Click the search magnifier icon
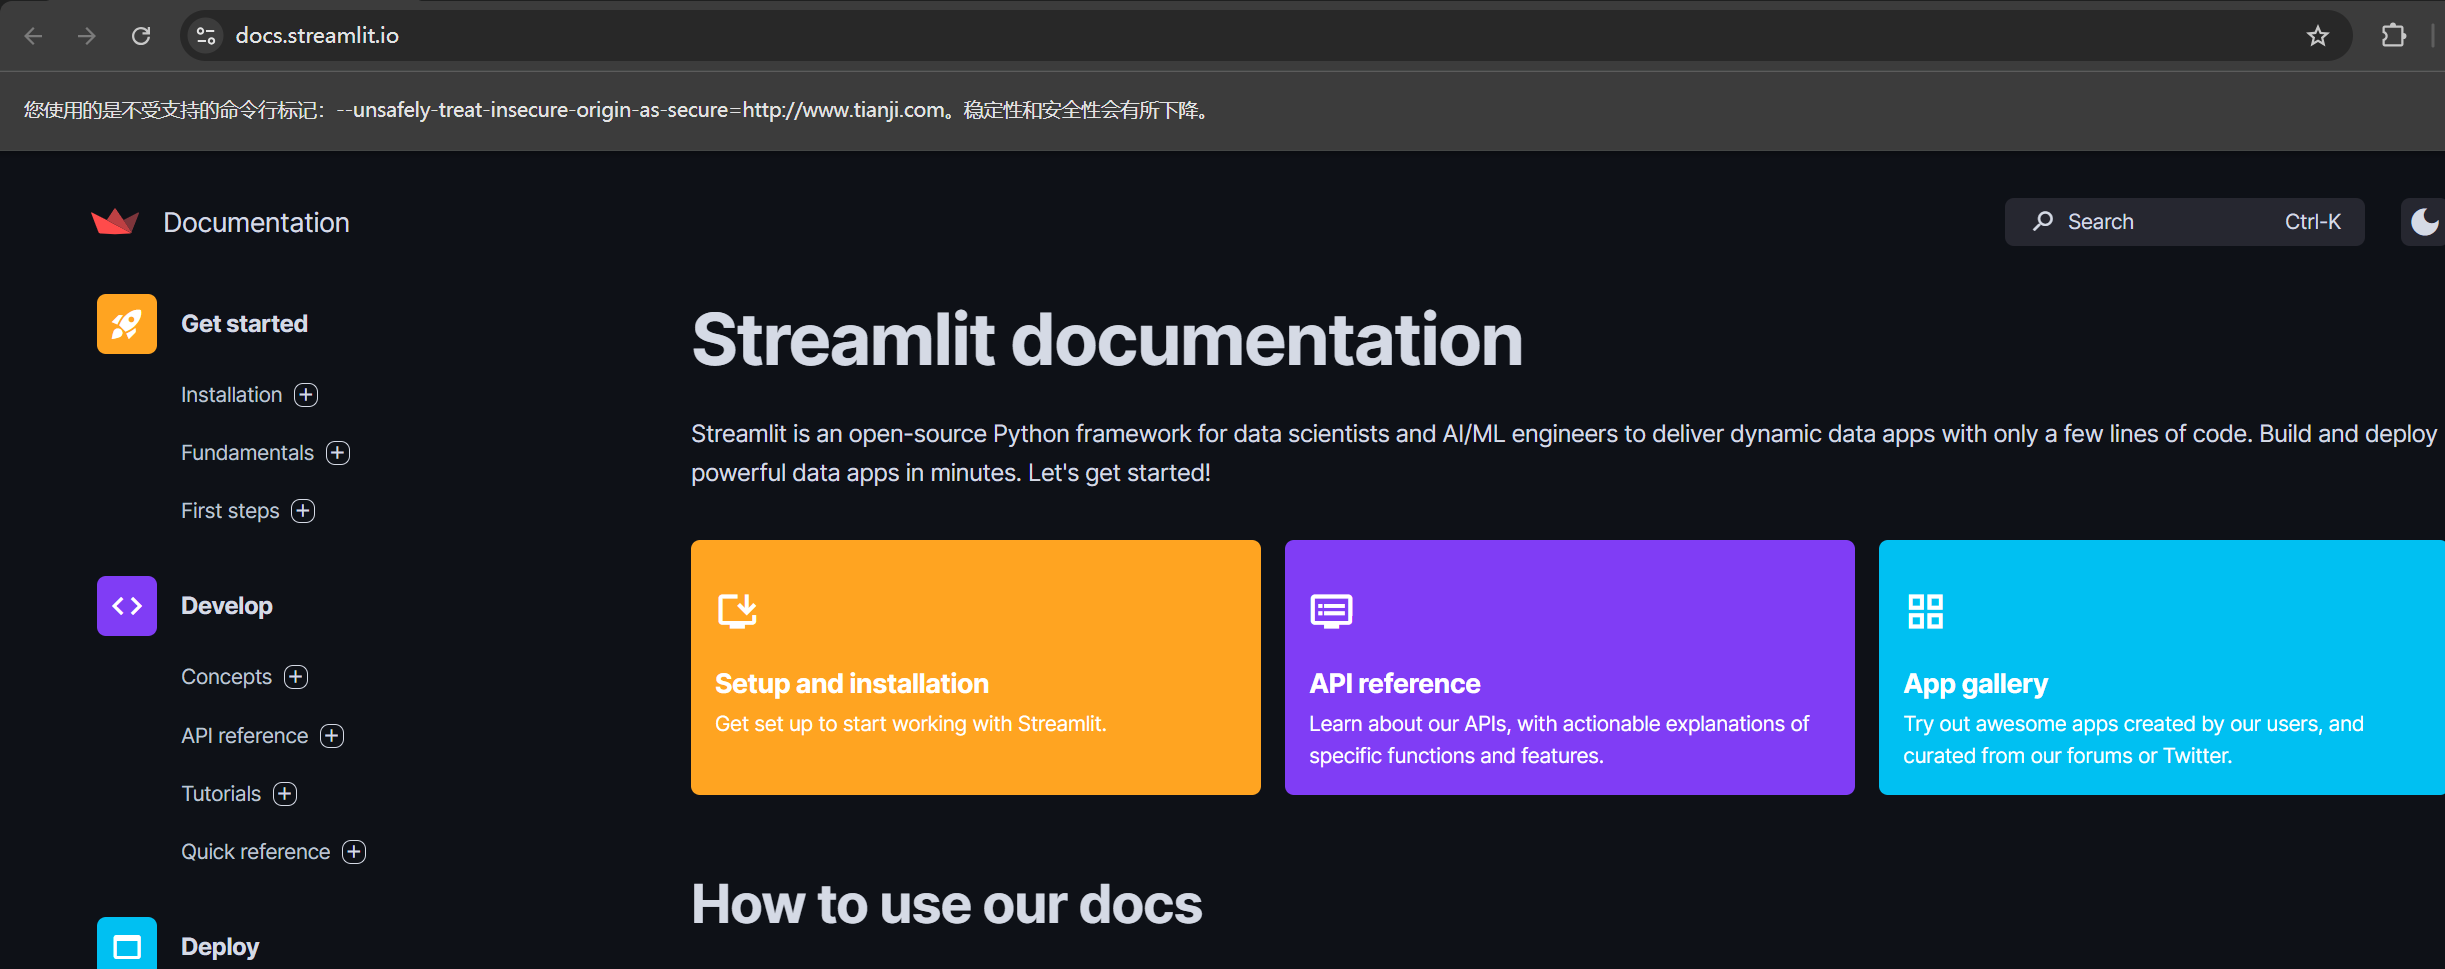The image size is (2445, 969). (x=2043, y=221)
